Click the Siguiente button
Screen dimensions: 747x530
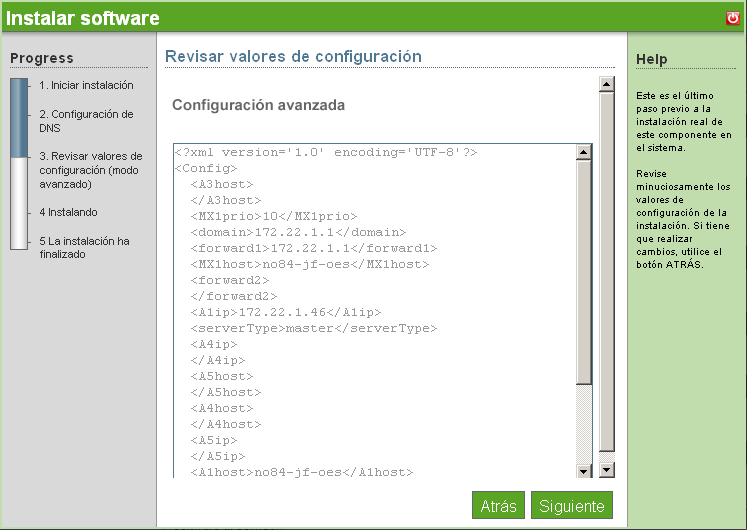point(572,505)
